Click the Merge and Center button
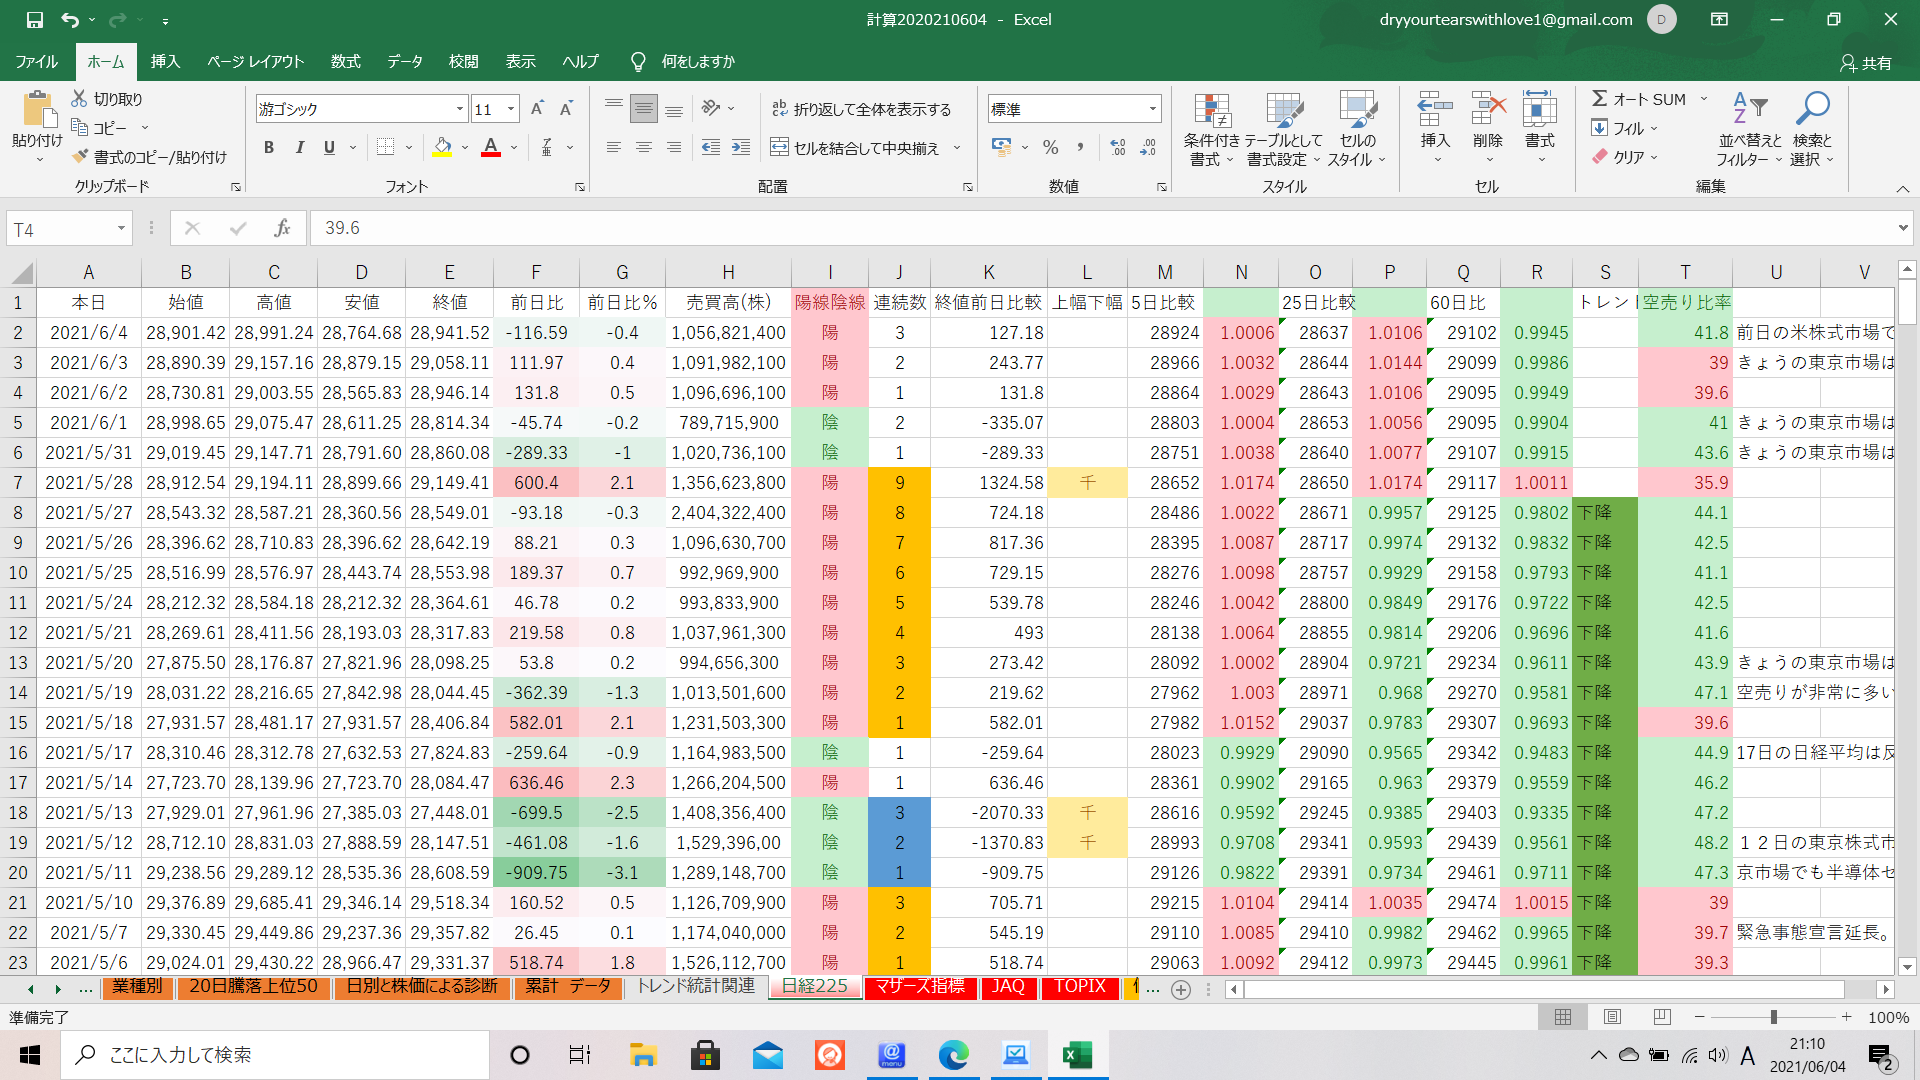 pos(856,148)
